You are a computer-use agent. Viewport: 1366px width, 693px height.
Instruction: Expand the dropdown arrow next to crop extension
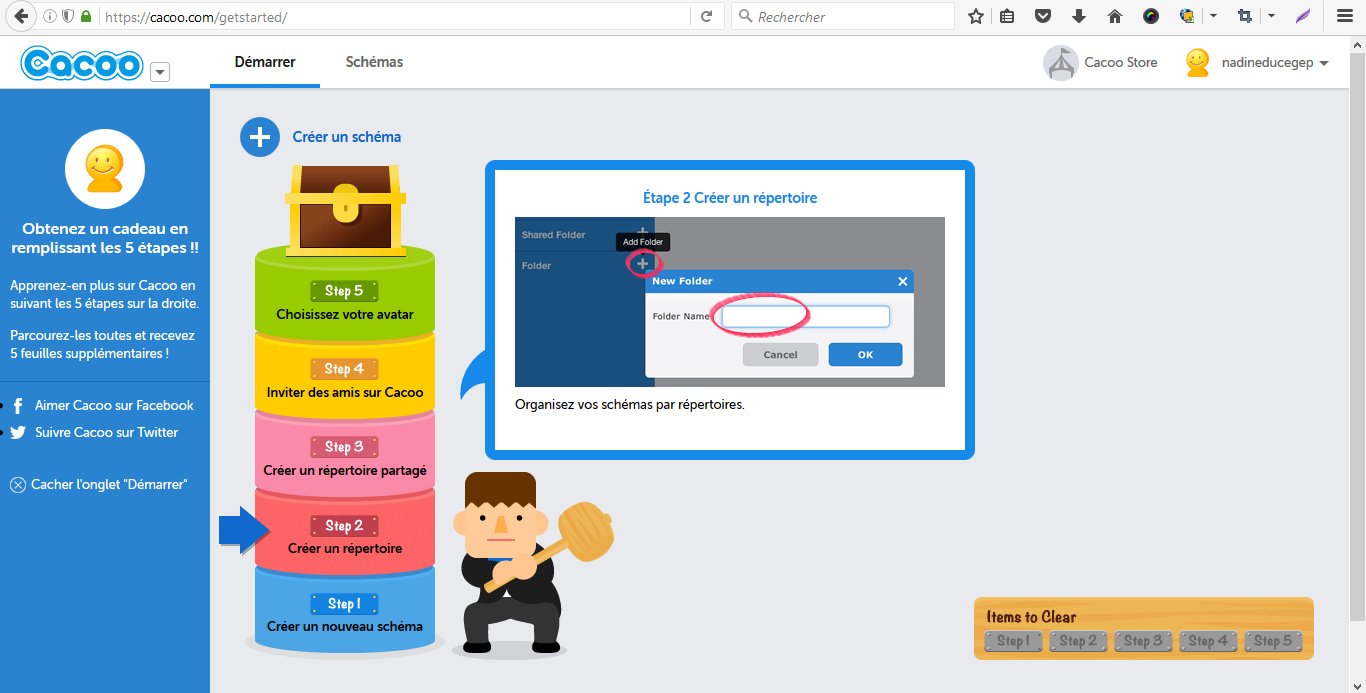[x=1271, y=16]
